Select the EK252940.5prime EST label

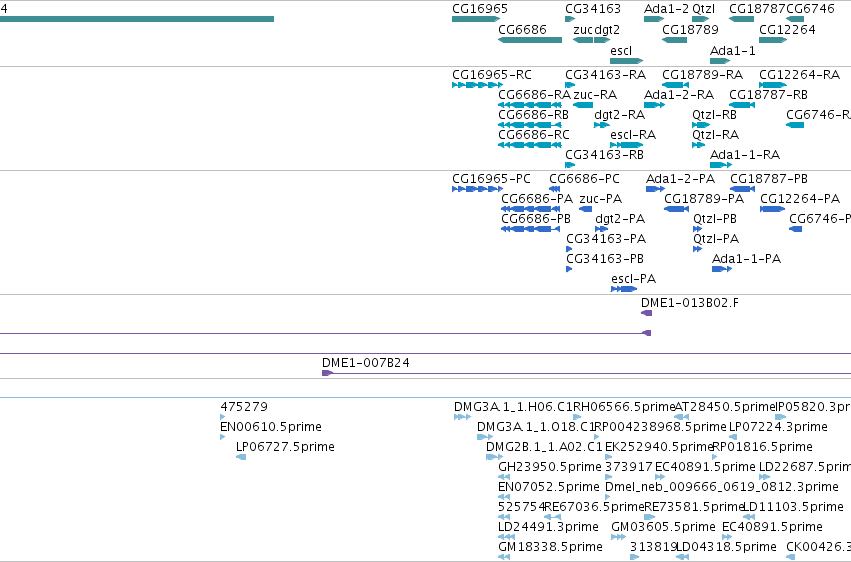point(658,447)
